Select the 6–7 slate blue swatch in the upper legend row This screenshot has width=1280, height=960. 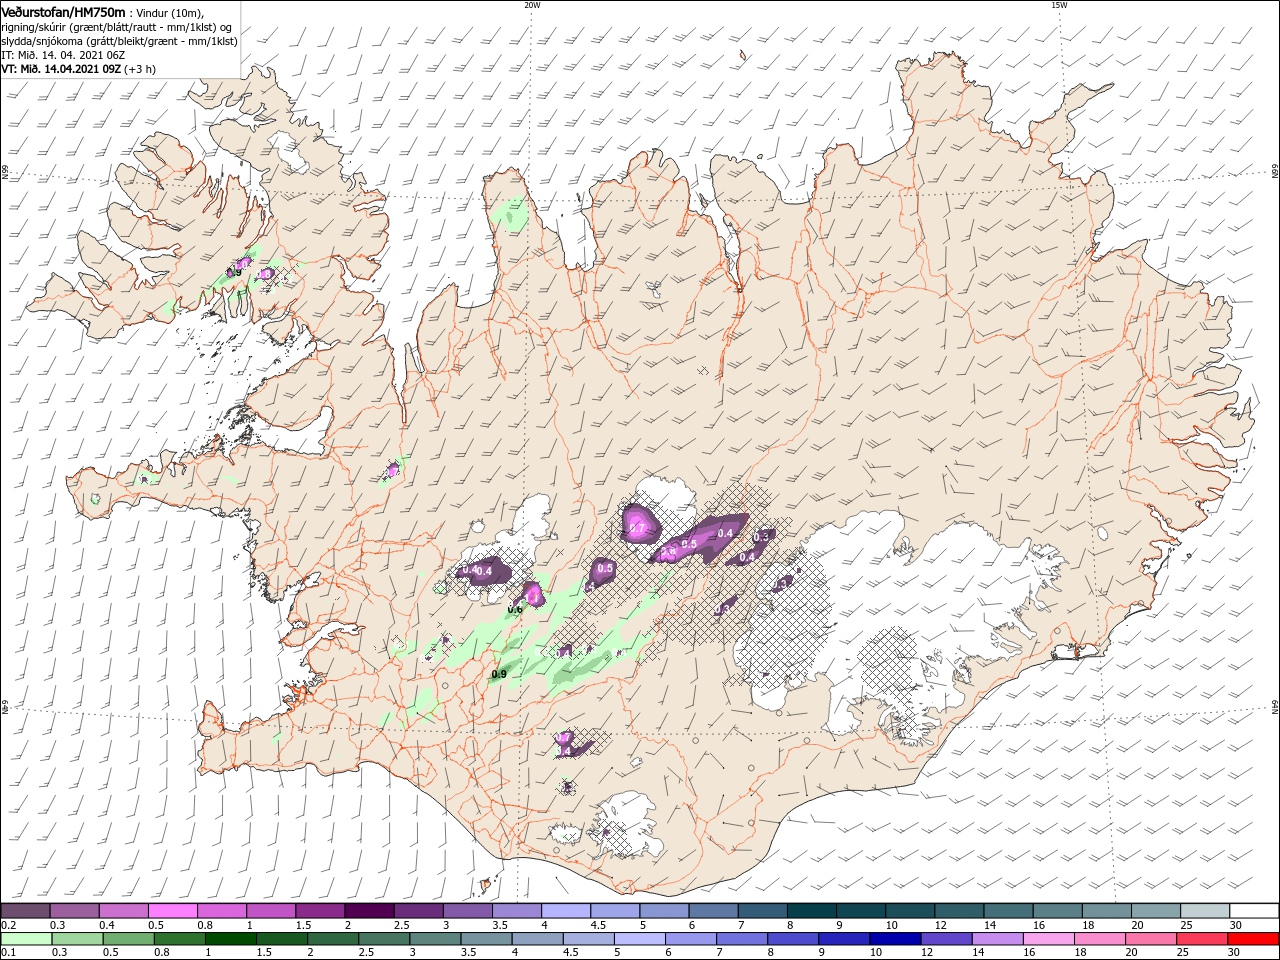(x=711, y=911)
